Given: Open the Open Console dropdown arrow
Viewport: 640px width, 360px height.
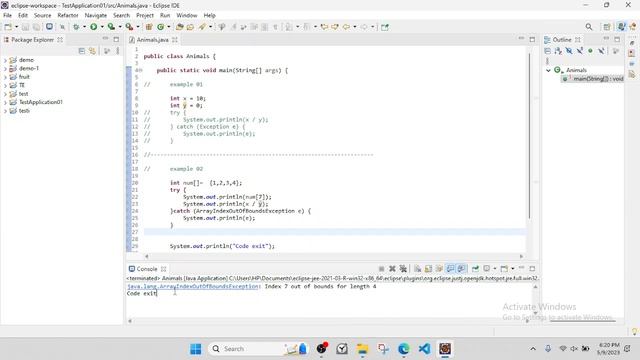Looking at the screenshot, I should coord(513,269).
